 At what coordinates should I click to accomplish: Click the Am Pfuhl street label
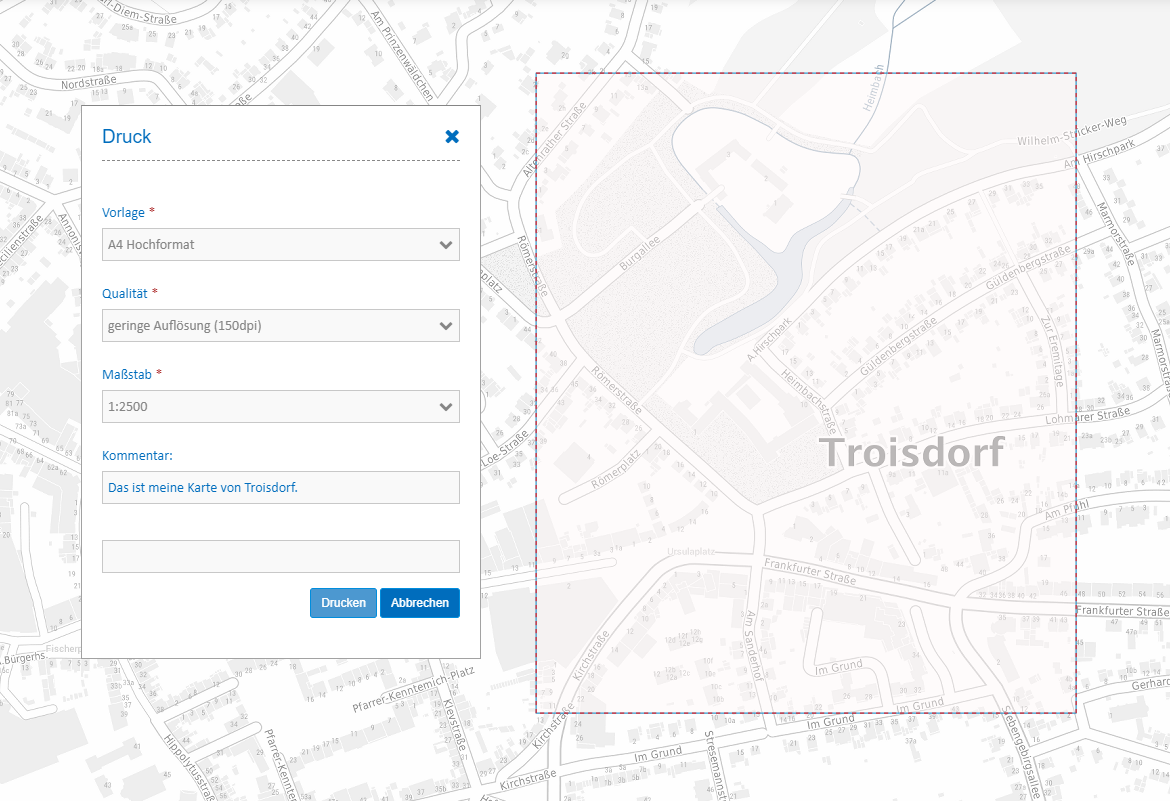pyautogui.click(x=1066, y=509)
